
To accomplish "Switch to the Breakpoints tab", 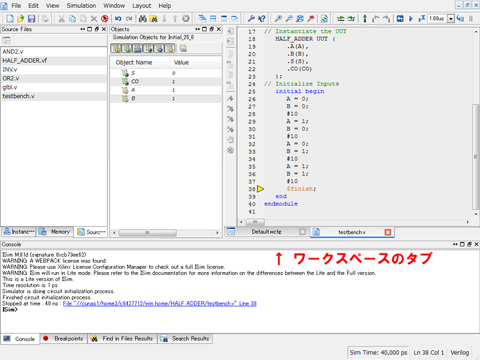I will 63,339.
